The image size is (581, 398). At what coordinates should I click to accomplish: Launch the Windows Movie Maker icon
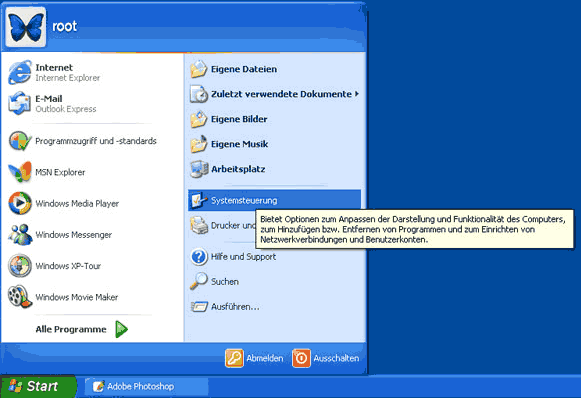[x=20, y=296]
